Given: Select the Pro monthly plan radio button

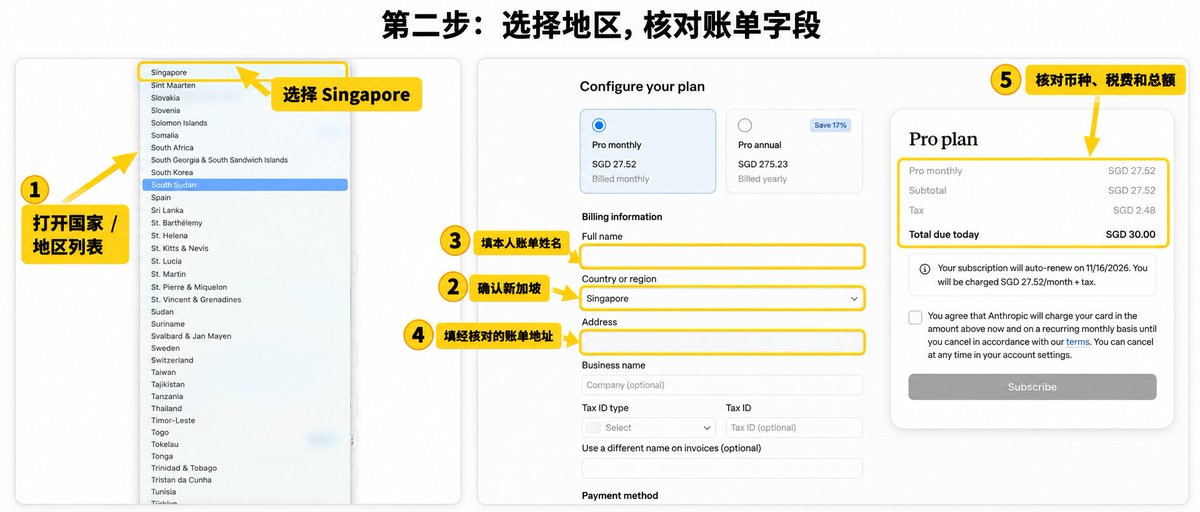Looking at the screenshot, I should 599,126.
